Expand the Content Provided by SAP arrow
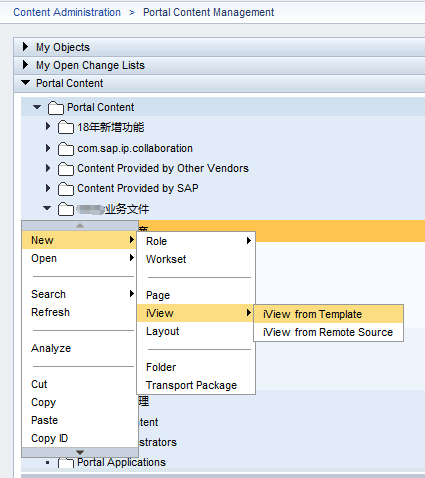 pos(48,188)
